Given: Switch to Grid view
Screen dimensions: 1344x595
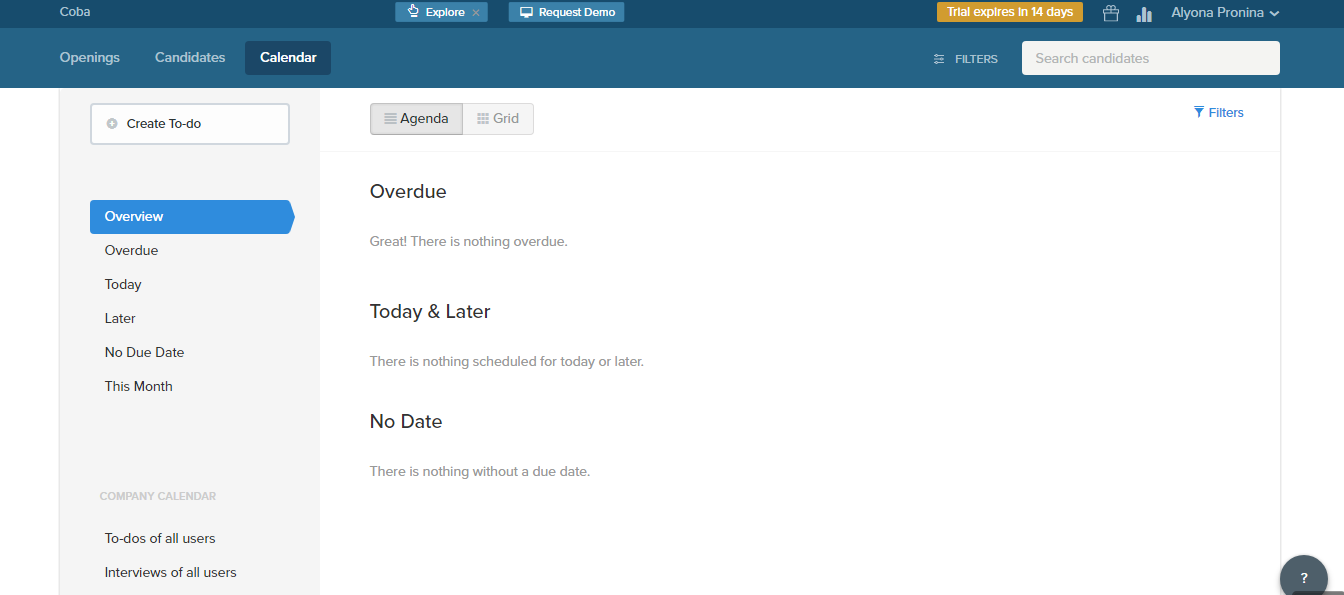Looking at the screenshot, I should click(498, 119).
